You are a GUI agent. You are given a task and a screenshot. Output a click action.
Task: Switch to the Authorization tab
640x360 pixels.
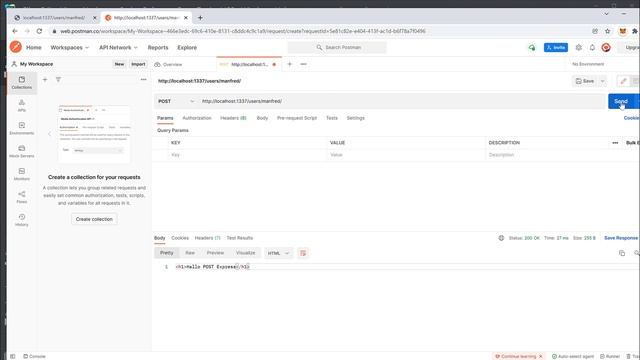197,118
